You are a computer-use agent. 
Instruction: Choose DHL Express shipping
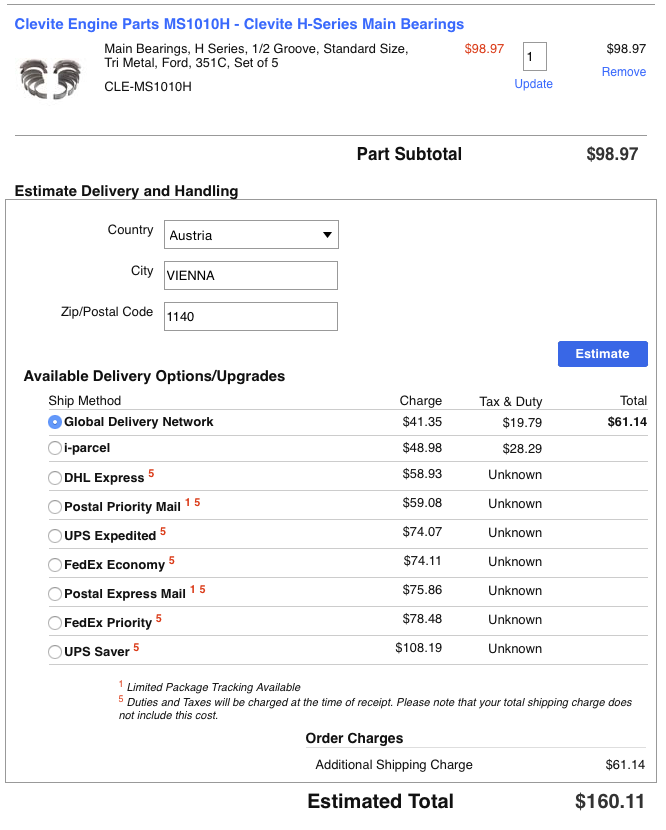tap(55, 478)
